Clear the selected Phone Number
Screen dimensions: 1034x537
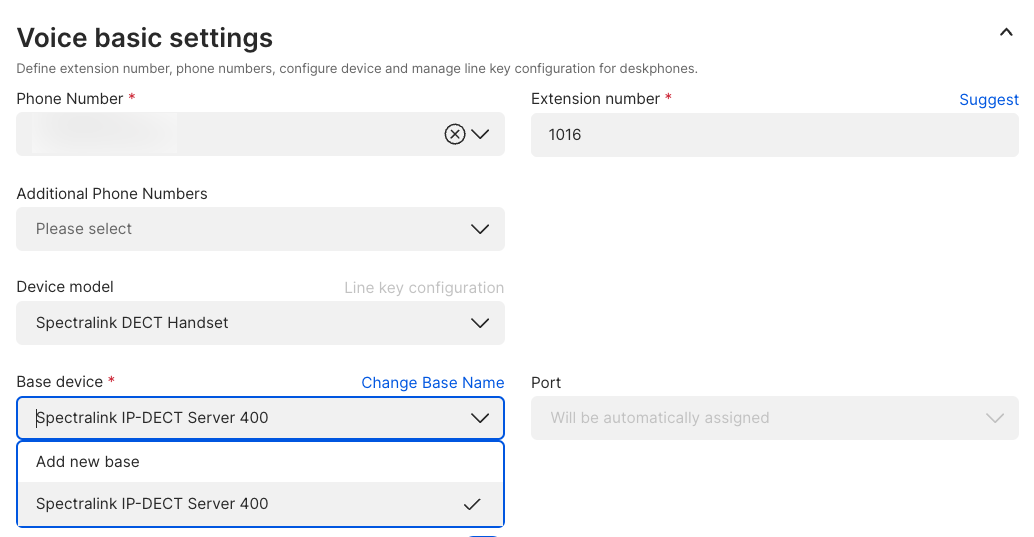(454, 135)
